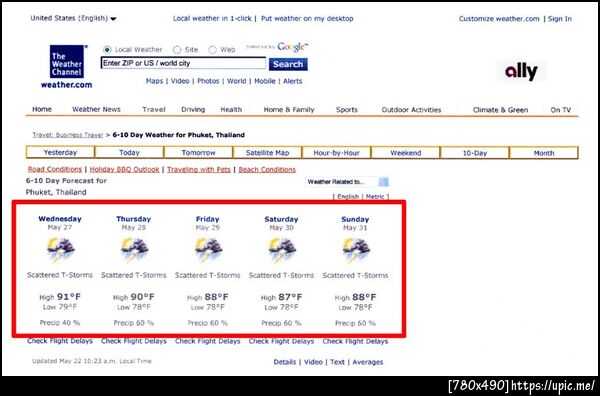Click the Sign In link
Viewport: 600px width, 396px height.
click(x=560, y=19)
